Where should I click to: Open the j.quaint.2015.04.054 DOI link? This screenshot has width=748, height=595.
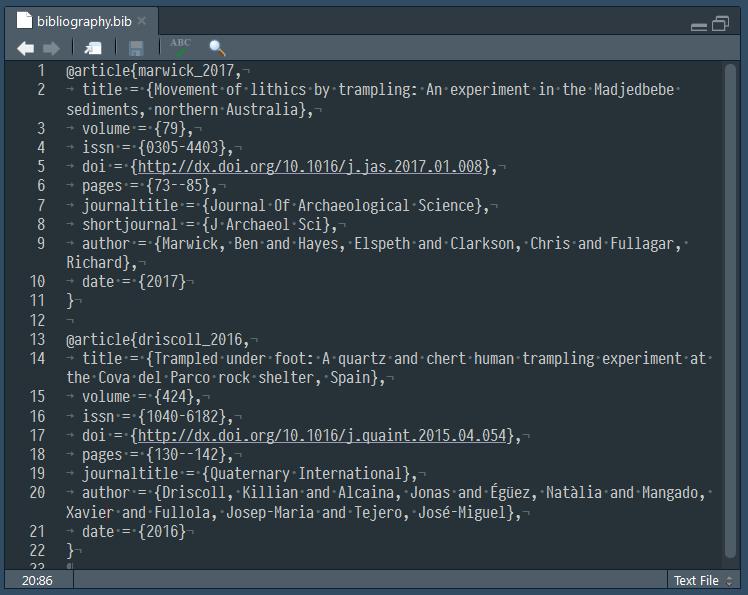coord(324,436)
